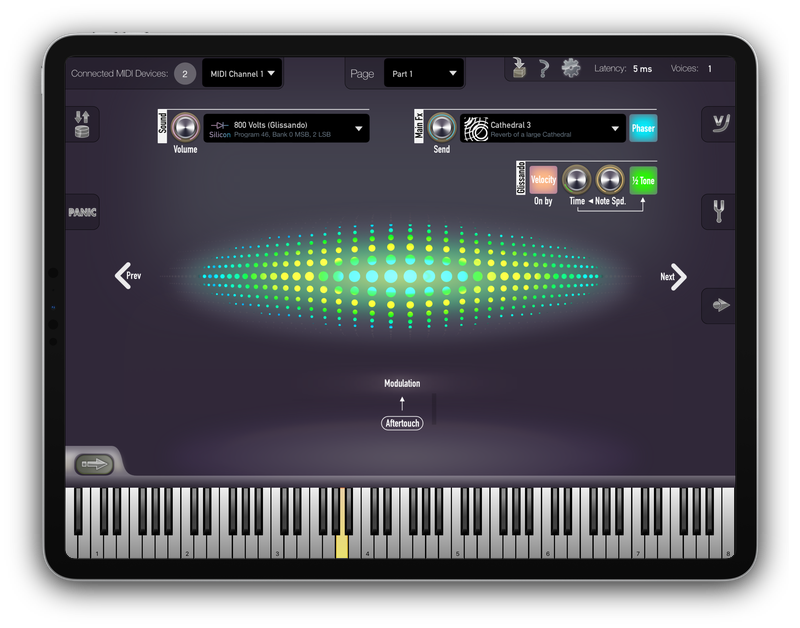The height and width of the screenshot is (628, 800).
Task: Click the Aftertouch modulation source label
Action: coord(402,424)
